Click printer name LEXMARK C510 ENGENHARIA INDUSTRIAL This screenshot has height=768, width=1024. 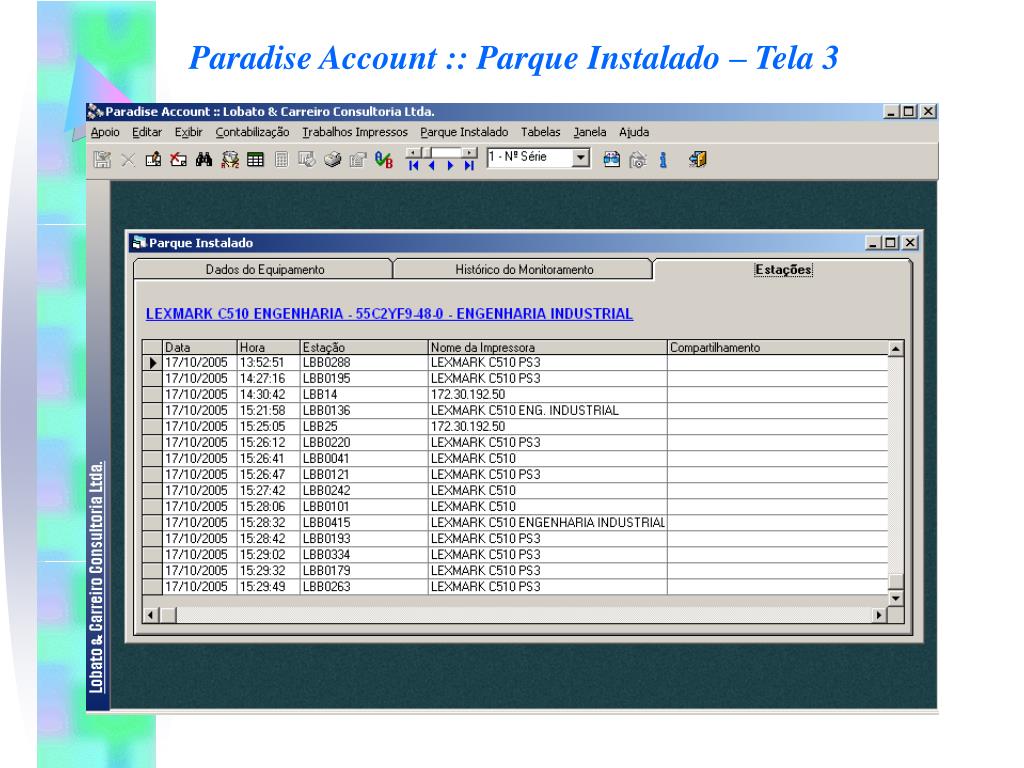pos(548,522)
